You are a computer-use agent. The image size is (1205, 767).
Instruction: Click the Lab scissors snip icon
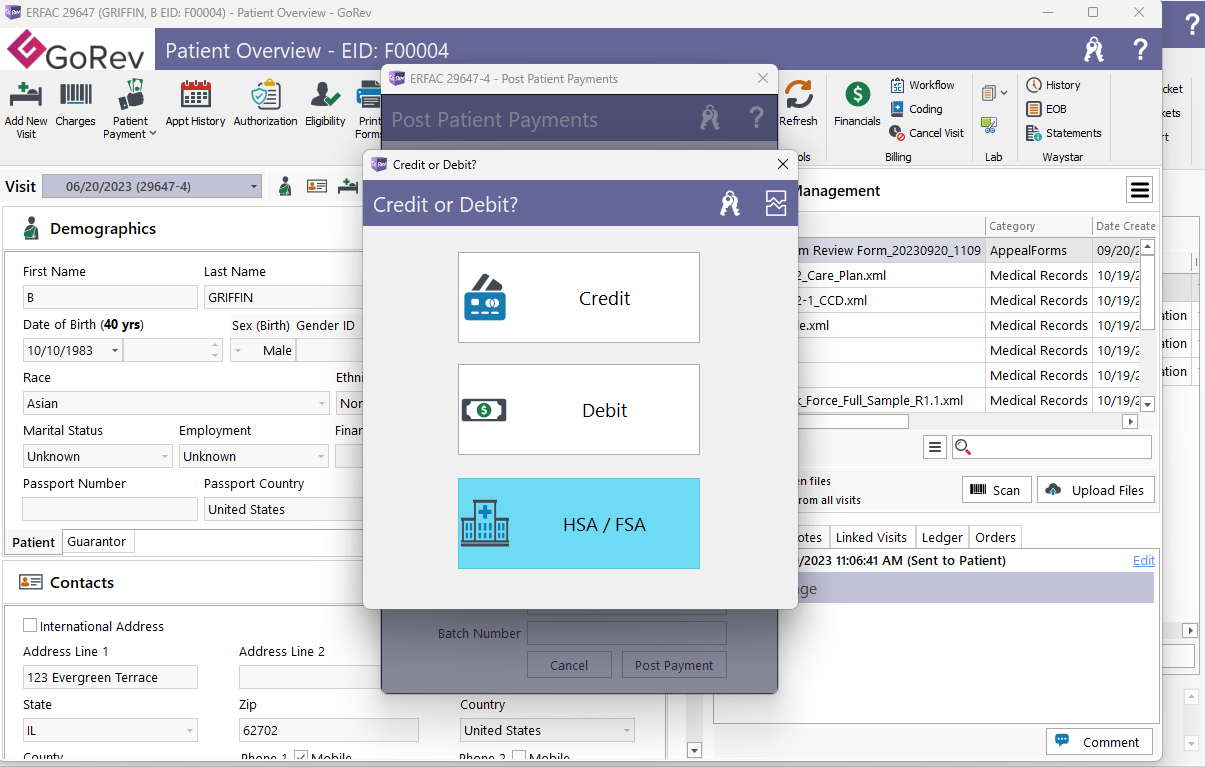[989, 125]
